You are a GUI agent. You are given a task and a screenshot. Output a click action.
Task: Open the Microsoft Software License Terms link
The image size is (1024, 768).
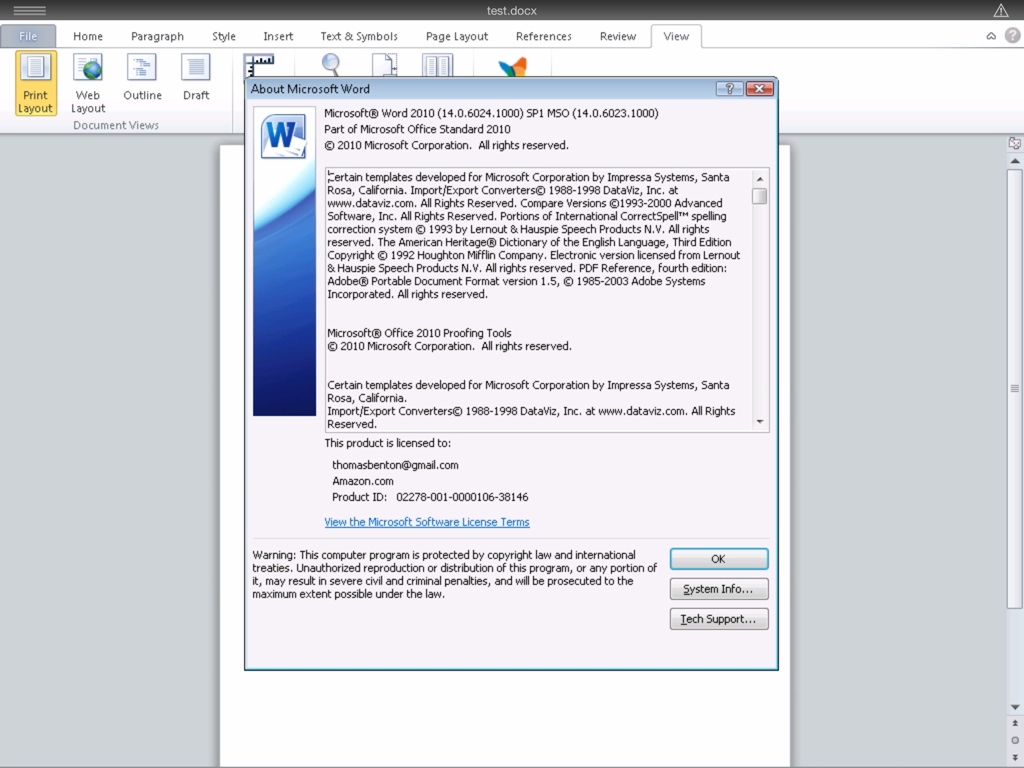click(427, 522)
